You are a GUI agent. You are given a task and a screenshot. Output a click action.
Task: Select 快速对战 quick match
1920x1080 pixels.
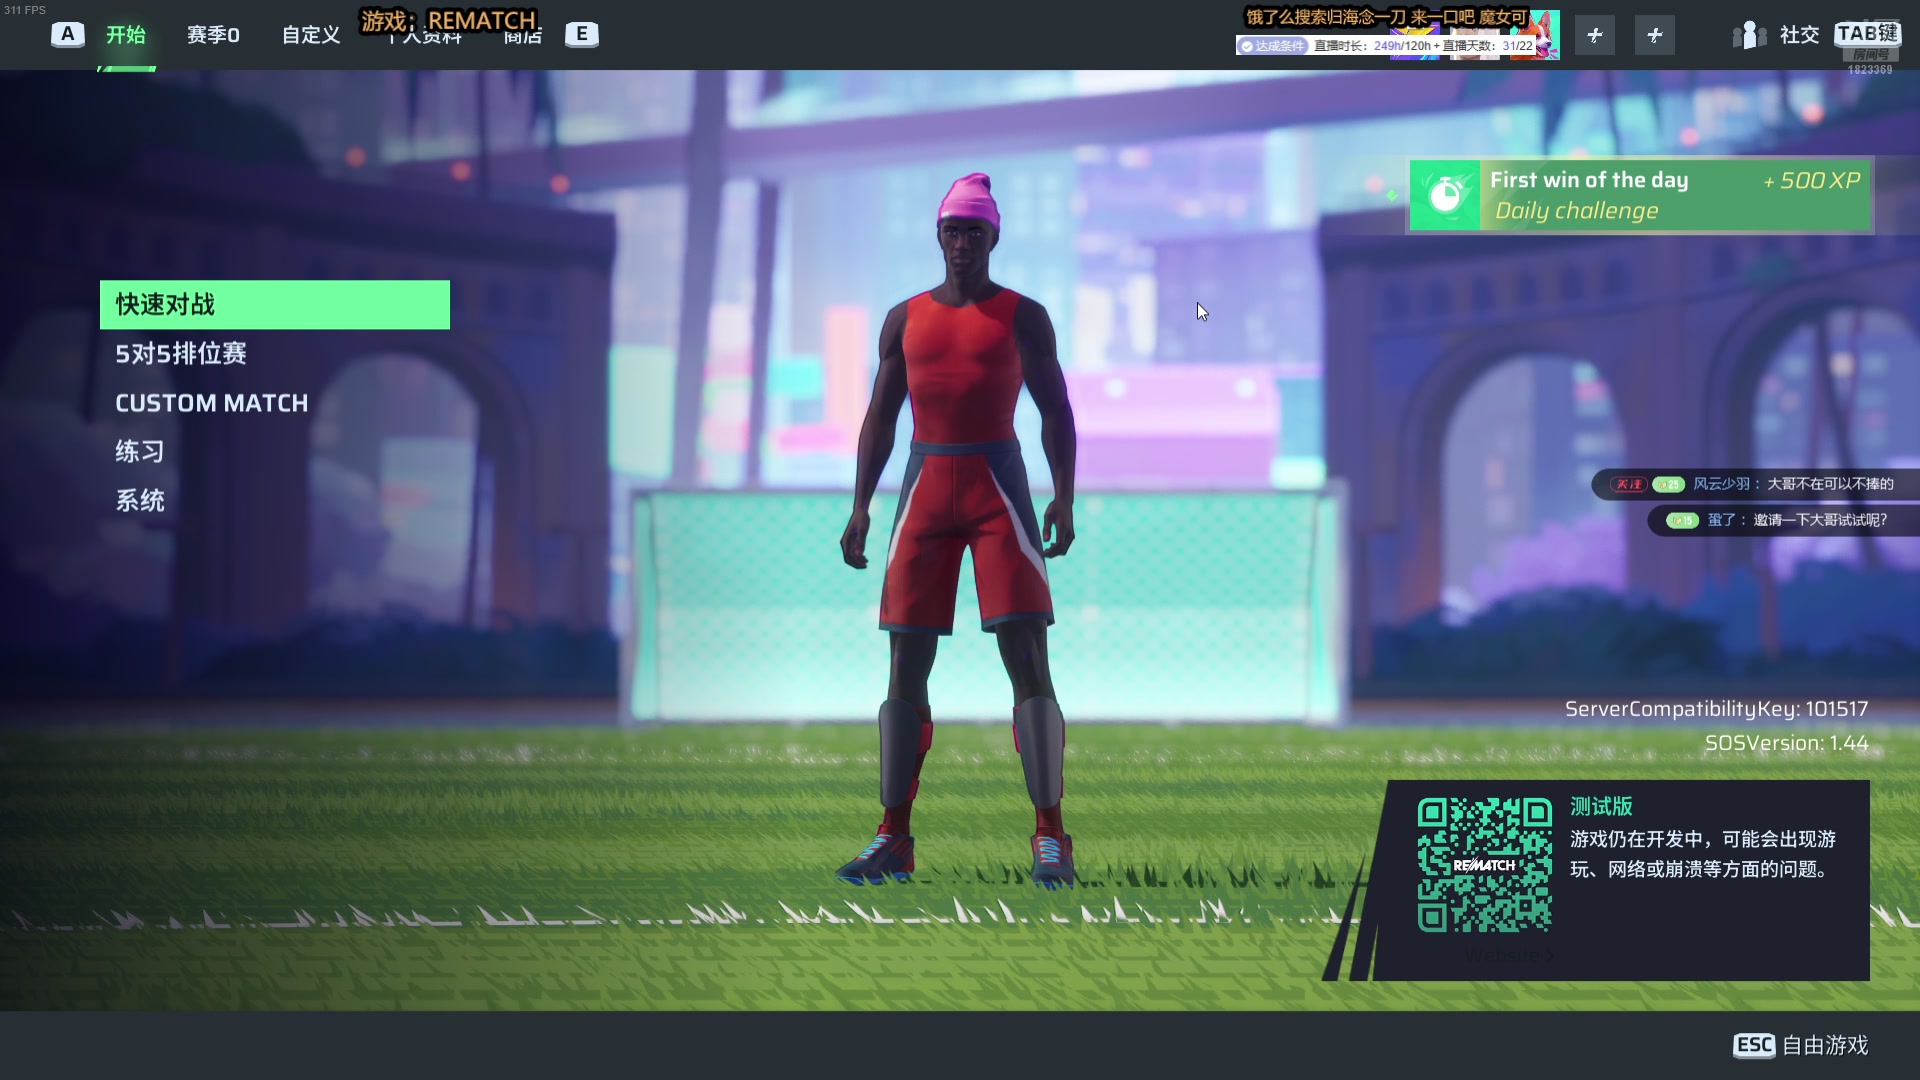[x=274, y=305]
